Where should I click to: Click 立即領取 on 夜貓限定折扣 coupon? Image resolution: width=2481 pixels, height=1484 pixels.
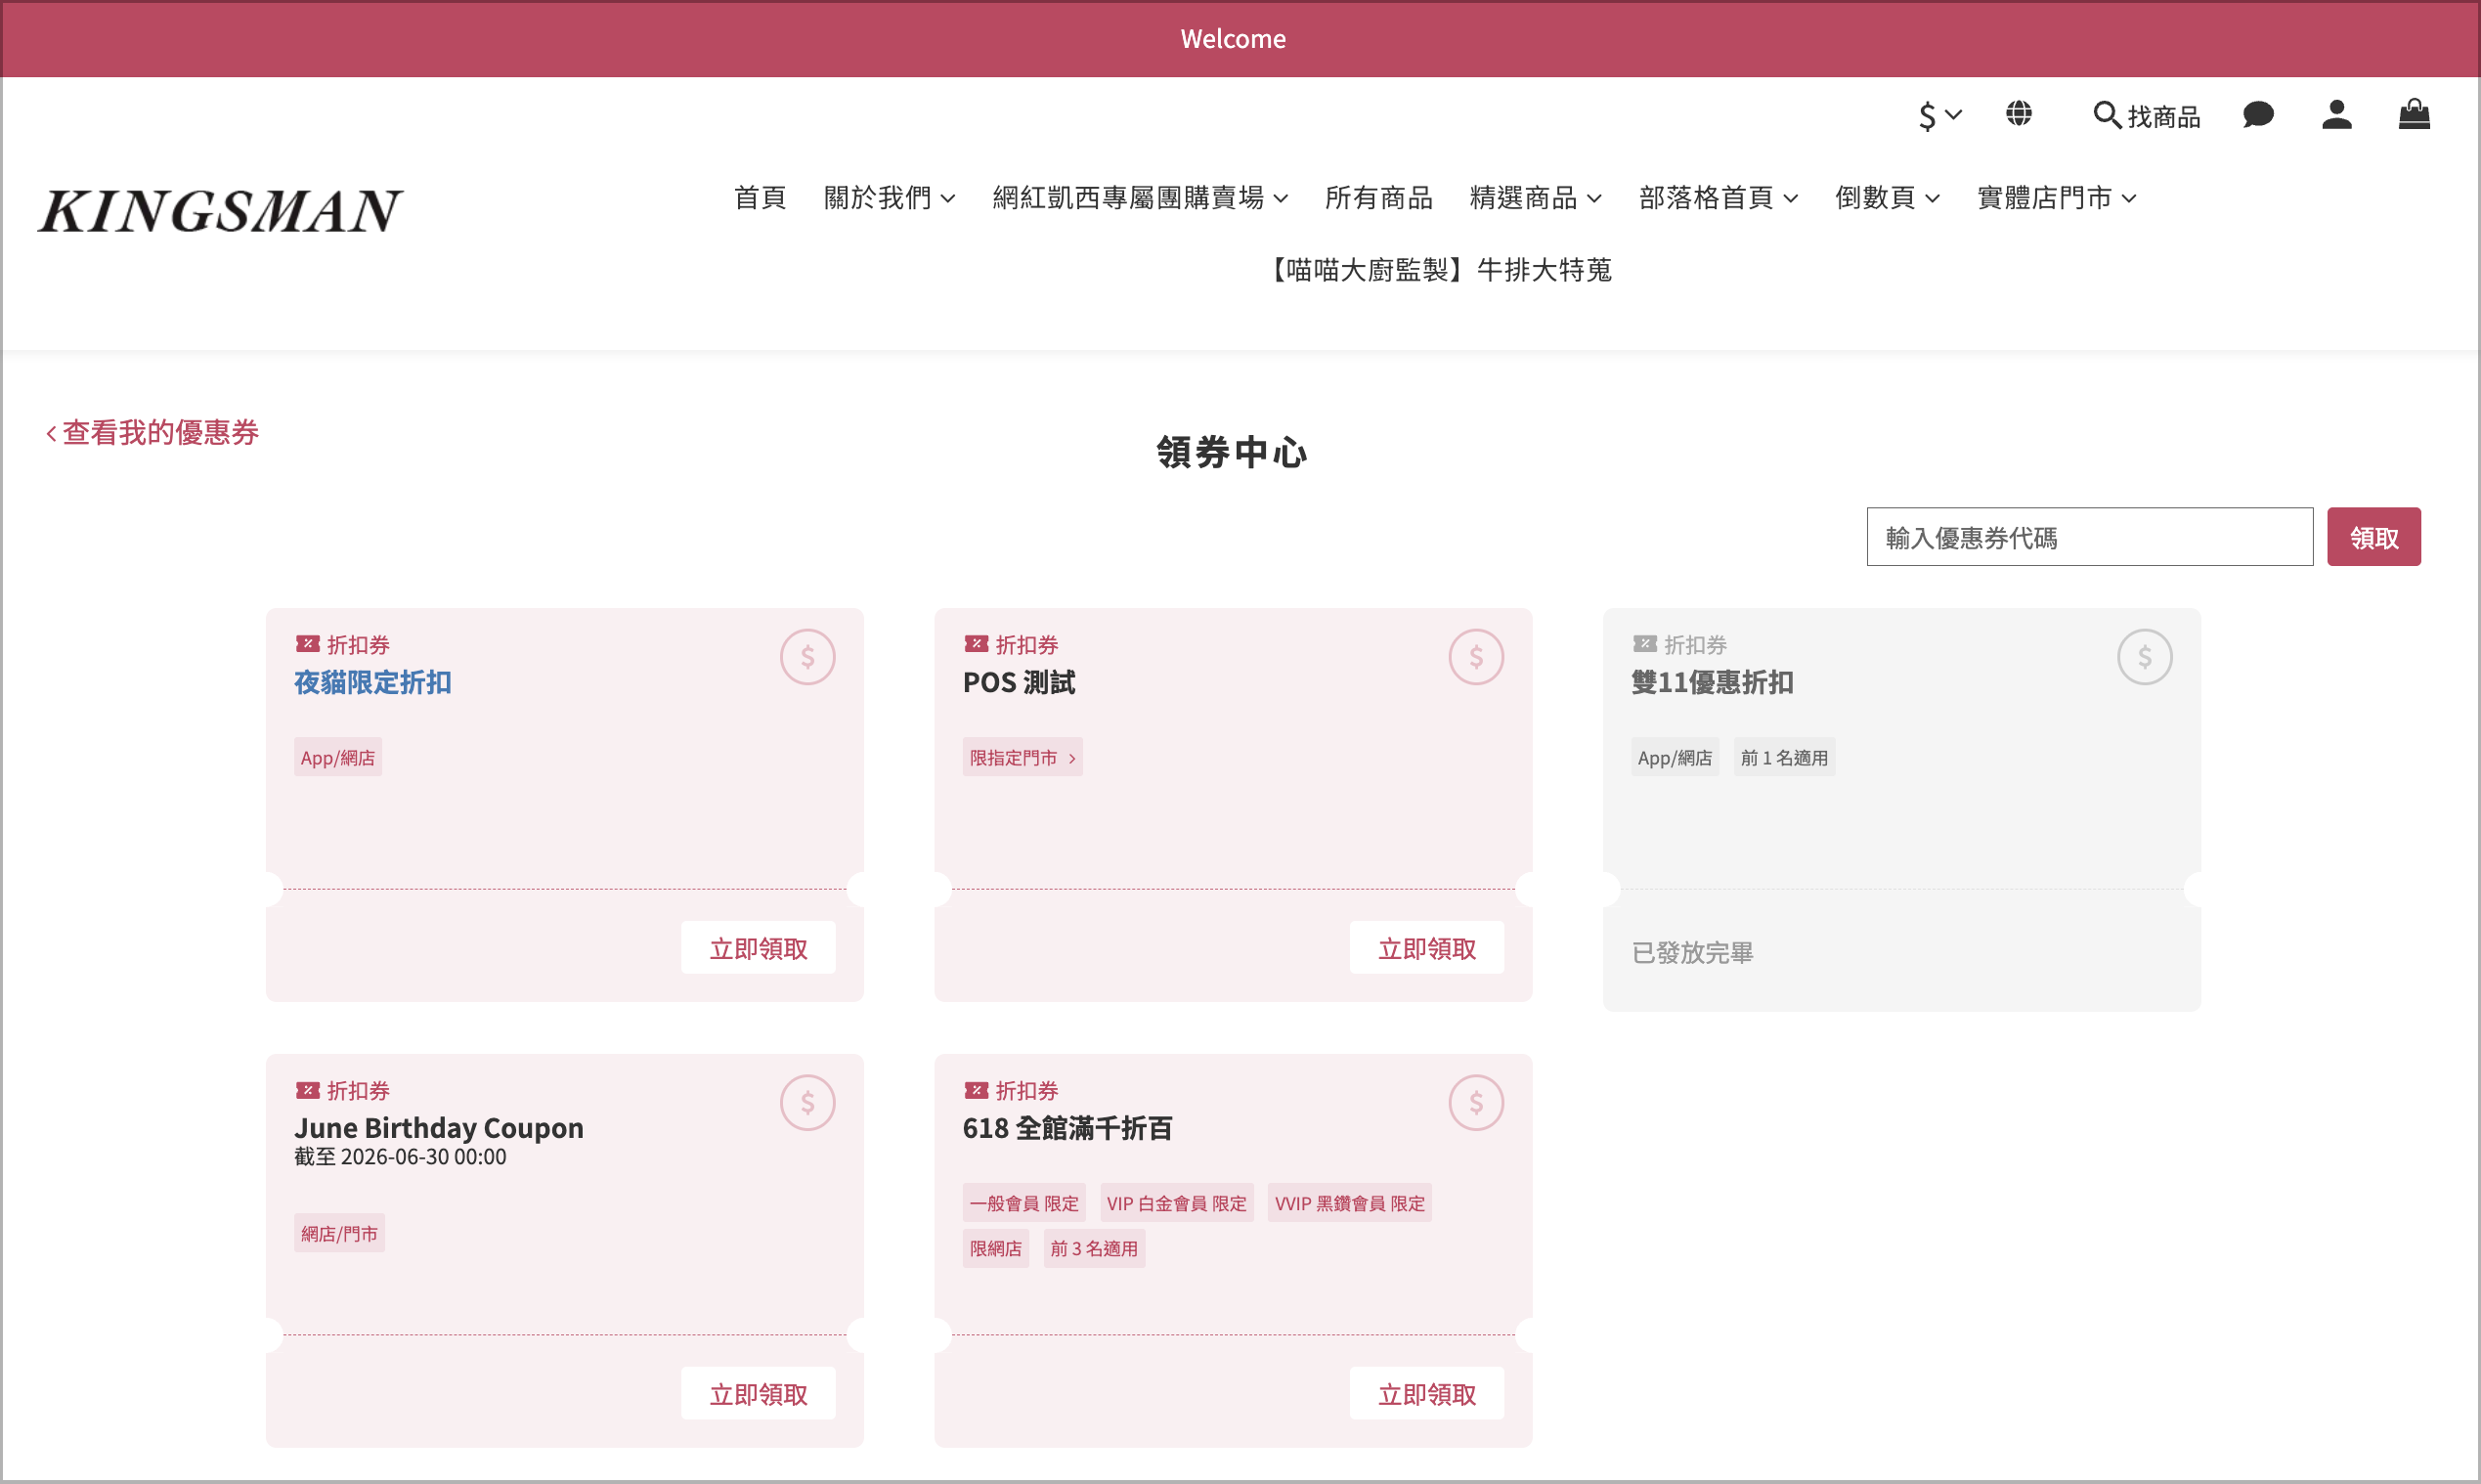coord(758,948)
